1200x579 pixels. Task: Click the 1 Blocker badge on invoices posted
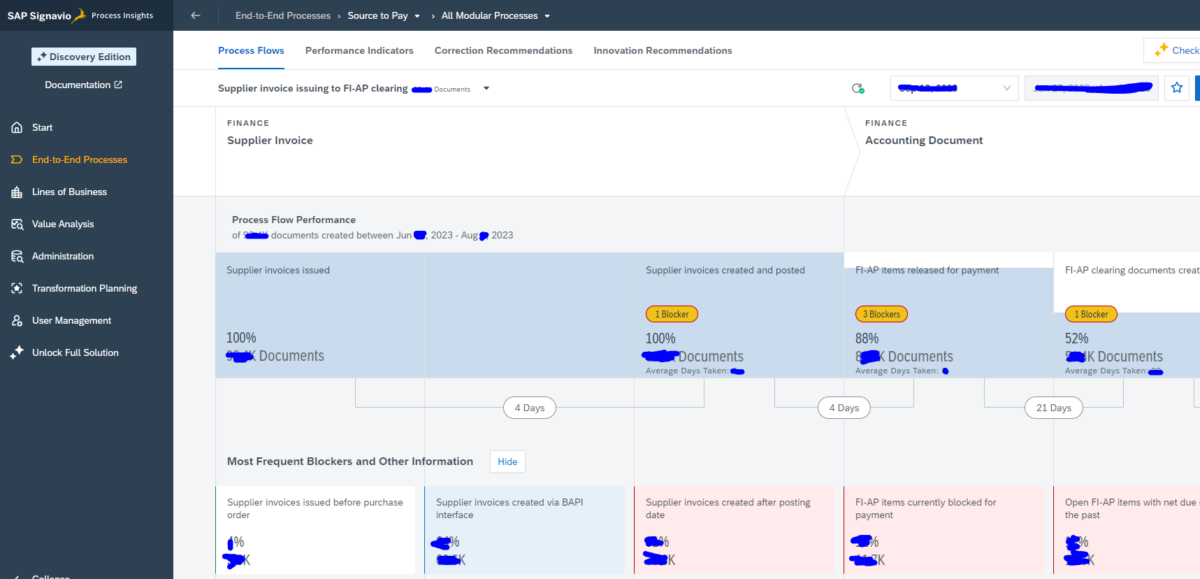[671, 313]
